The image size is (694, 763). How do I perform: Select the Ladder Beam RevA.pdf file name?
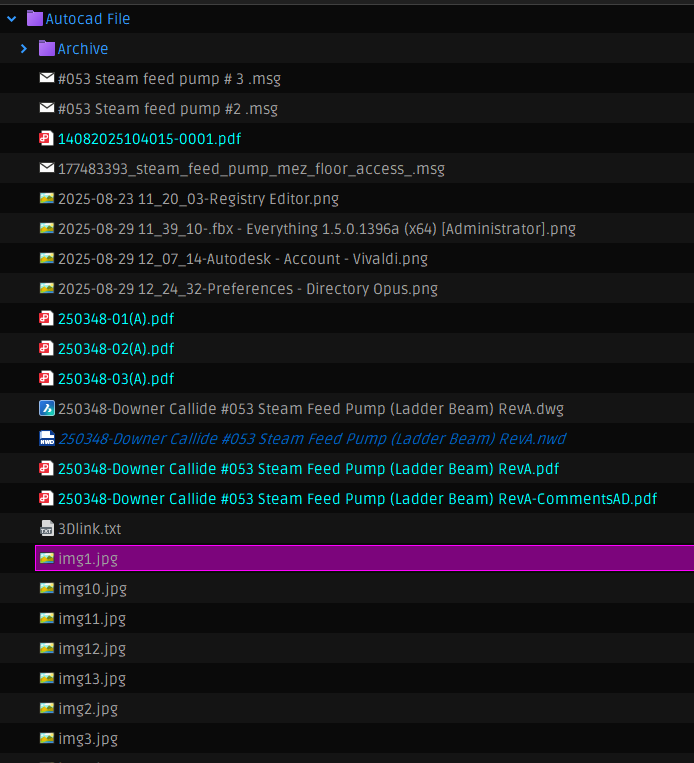pos(309,469)
